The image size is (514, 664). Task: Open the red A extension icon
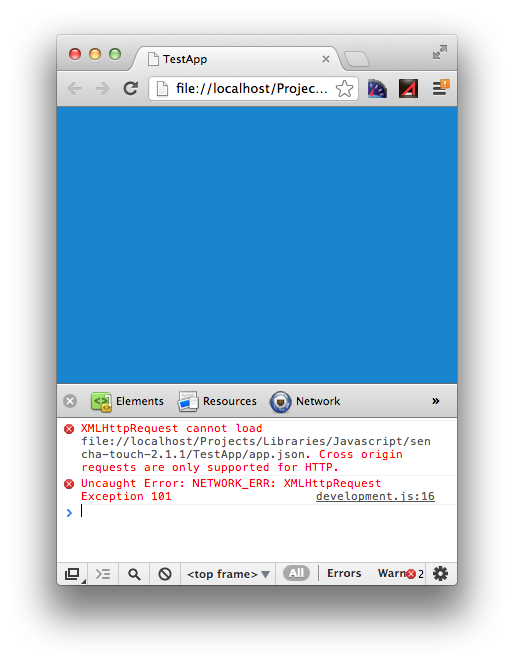(x=408, y=89)
